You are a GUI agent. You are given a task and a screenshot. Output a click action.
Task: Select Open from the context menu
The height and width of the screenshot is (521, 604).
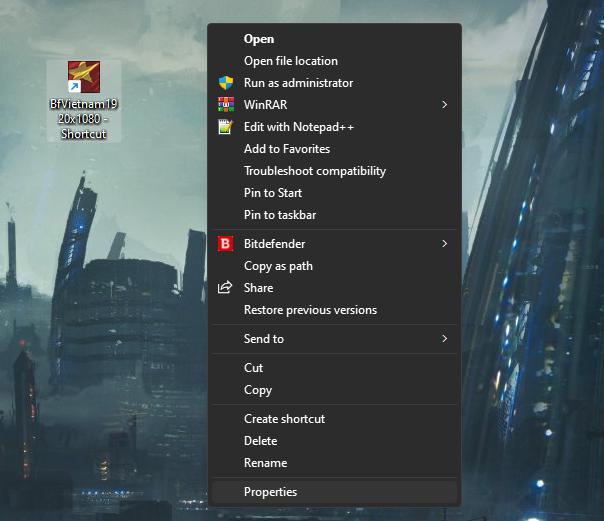click(x=259, y=39)
